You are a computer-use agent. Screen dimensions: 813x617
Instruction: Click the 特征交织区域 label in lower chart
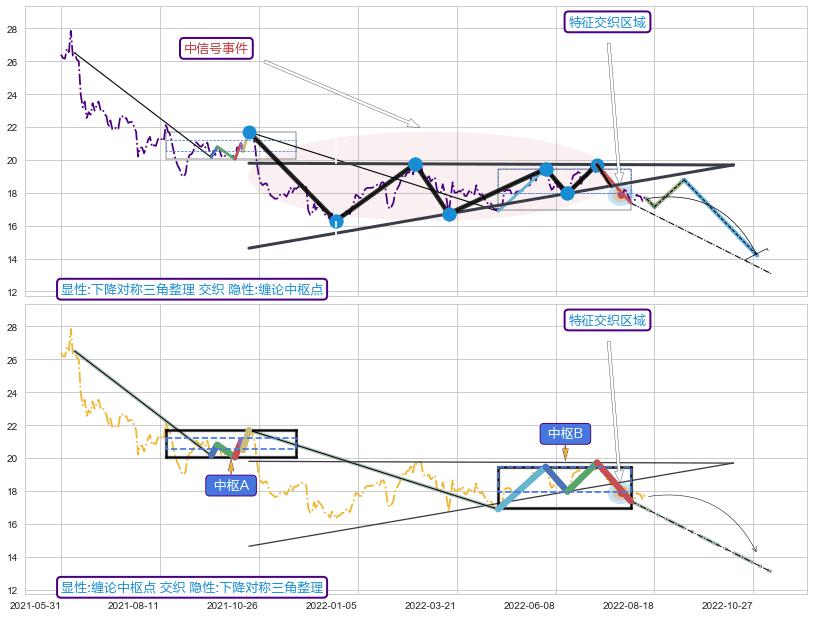pos(608,320)
